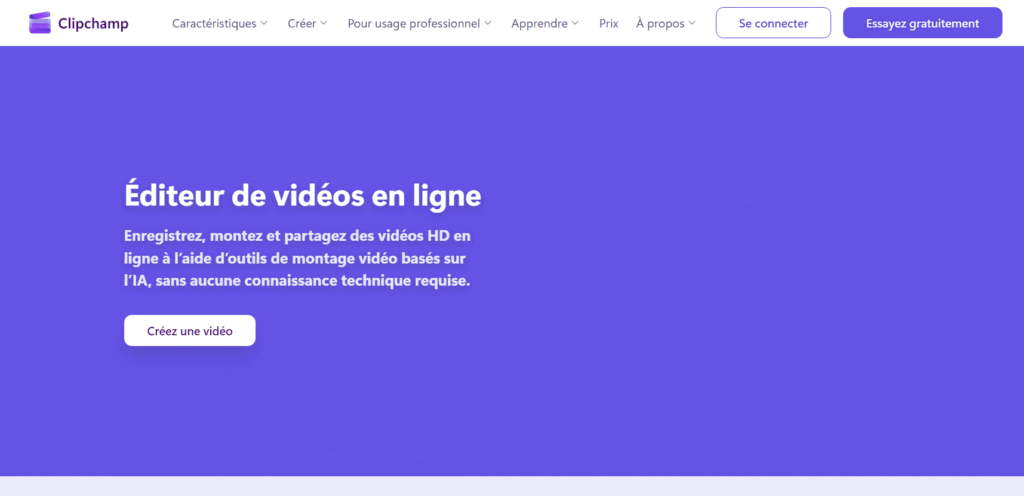Expand the chevron next to À propos
This screenshot has height=496, width=1024.
click(692, 23)
